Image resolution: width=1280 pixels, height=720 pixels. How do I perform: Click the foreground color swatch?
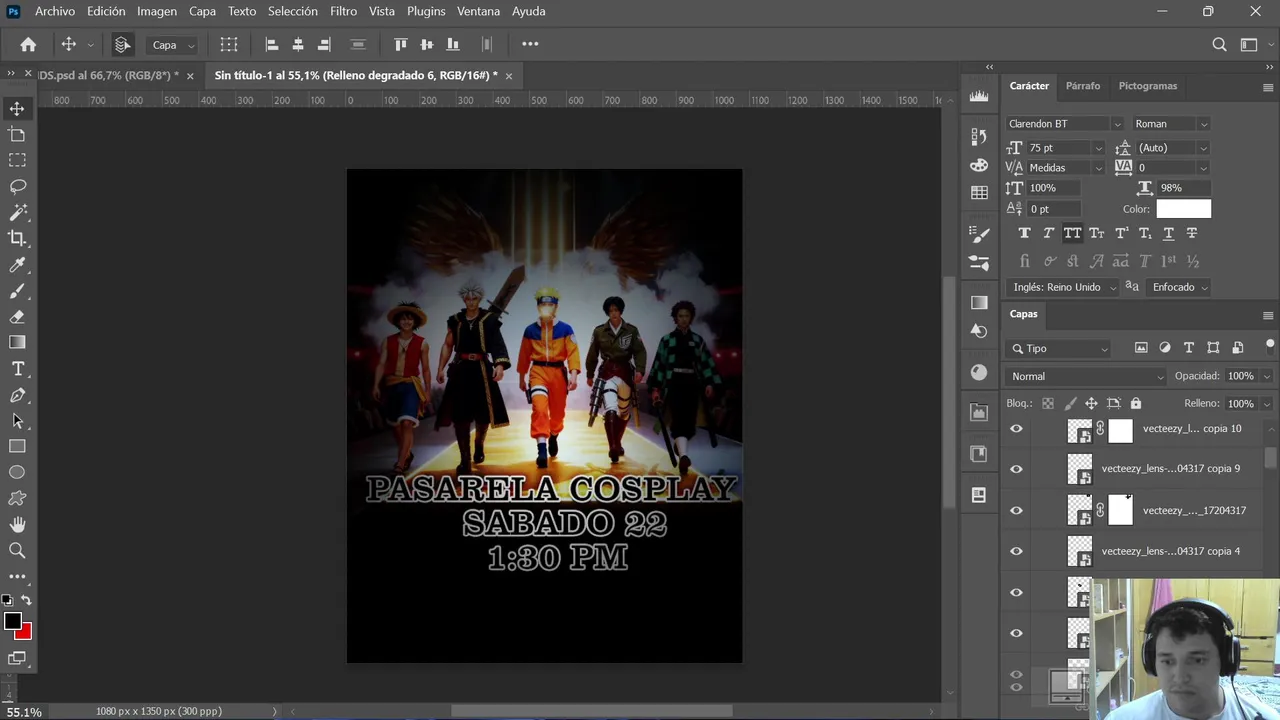pyautogui.click(x=12, y=622)
